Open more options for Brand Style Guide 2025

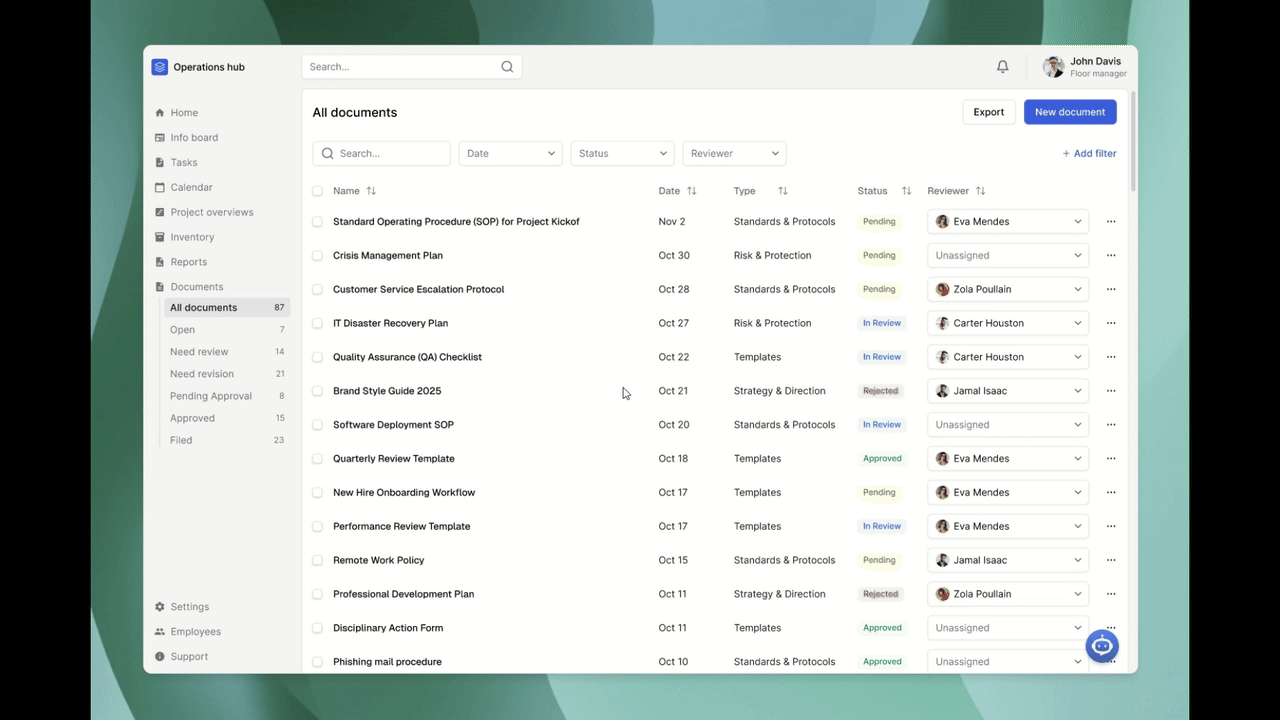pos(1111,391)
